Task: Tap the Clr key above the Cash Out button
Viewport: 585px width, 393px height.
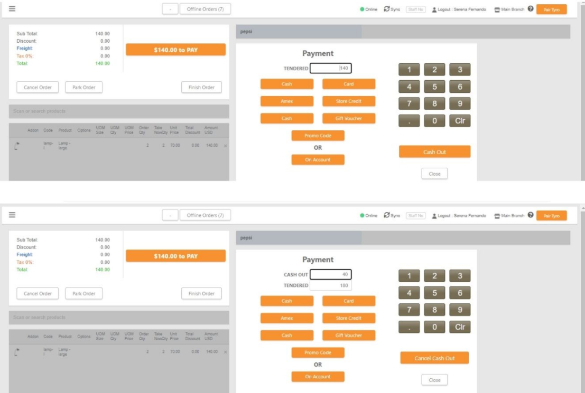Action: tap(460, 121)
